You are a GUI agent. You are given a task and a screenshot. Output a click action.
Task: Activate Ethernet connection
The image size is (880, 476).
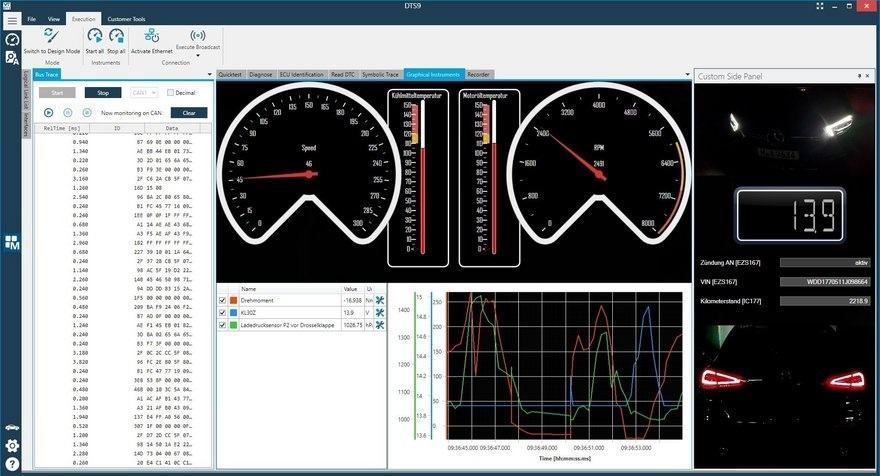[152, 36]
